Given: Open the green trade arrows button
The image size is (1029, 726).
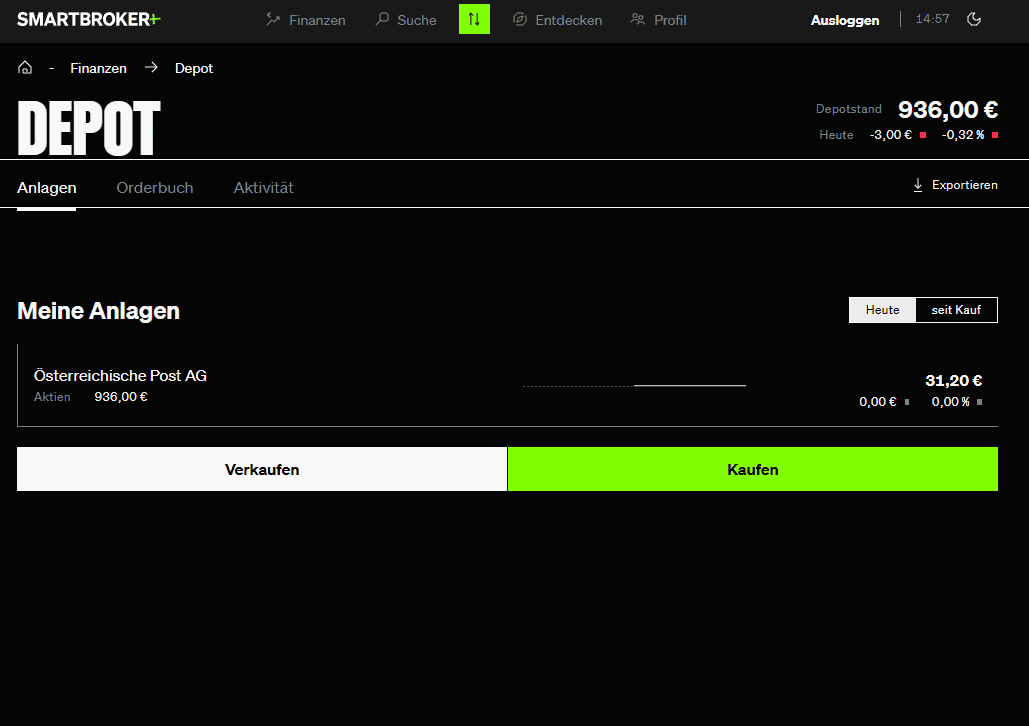Looking at the screenshot, I should [474, 19].
